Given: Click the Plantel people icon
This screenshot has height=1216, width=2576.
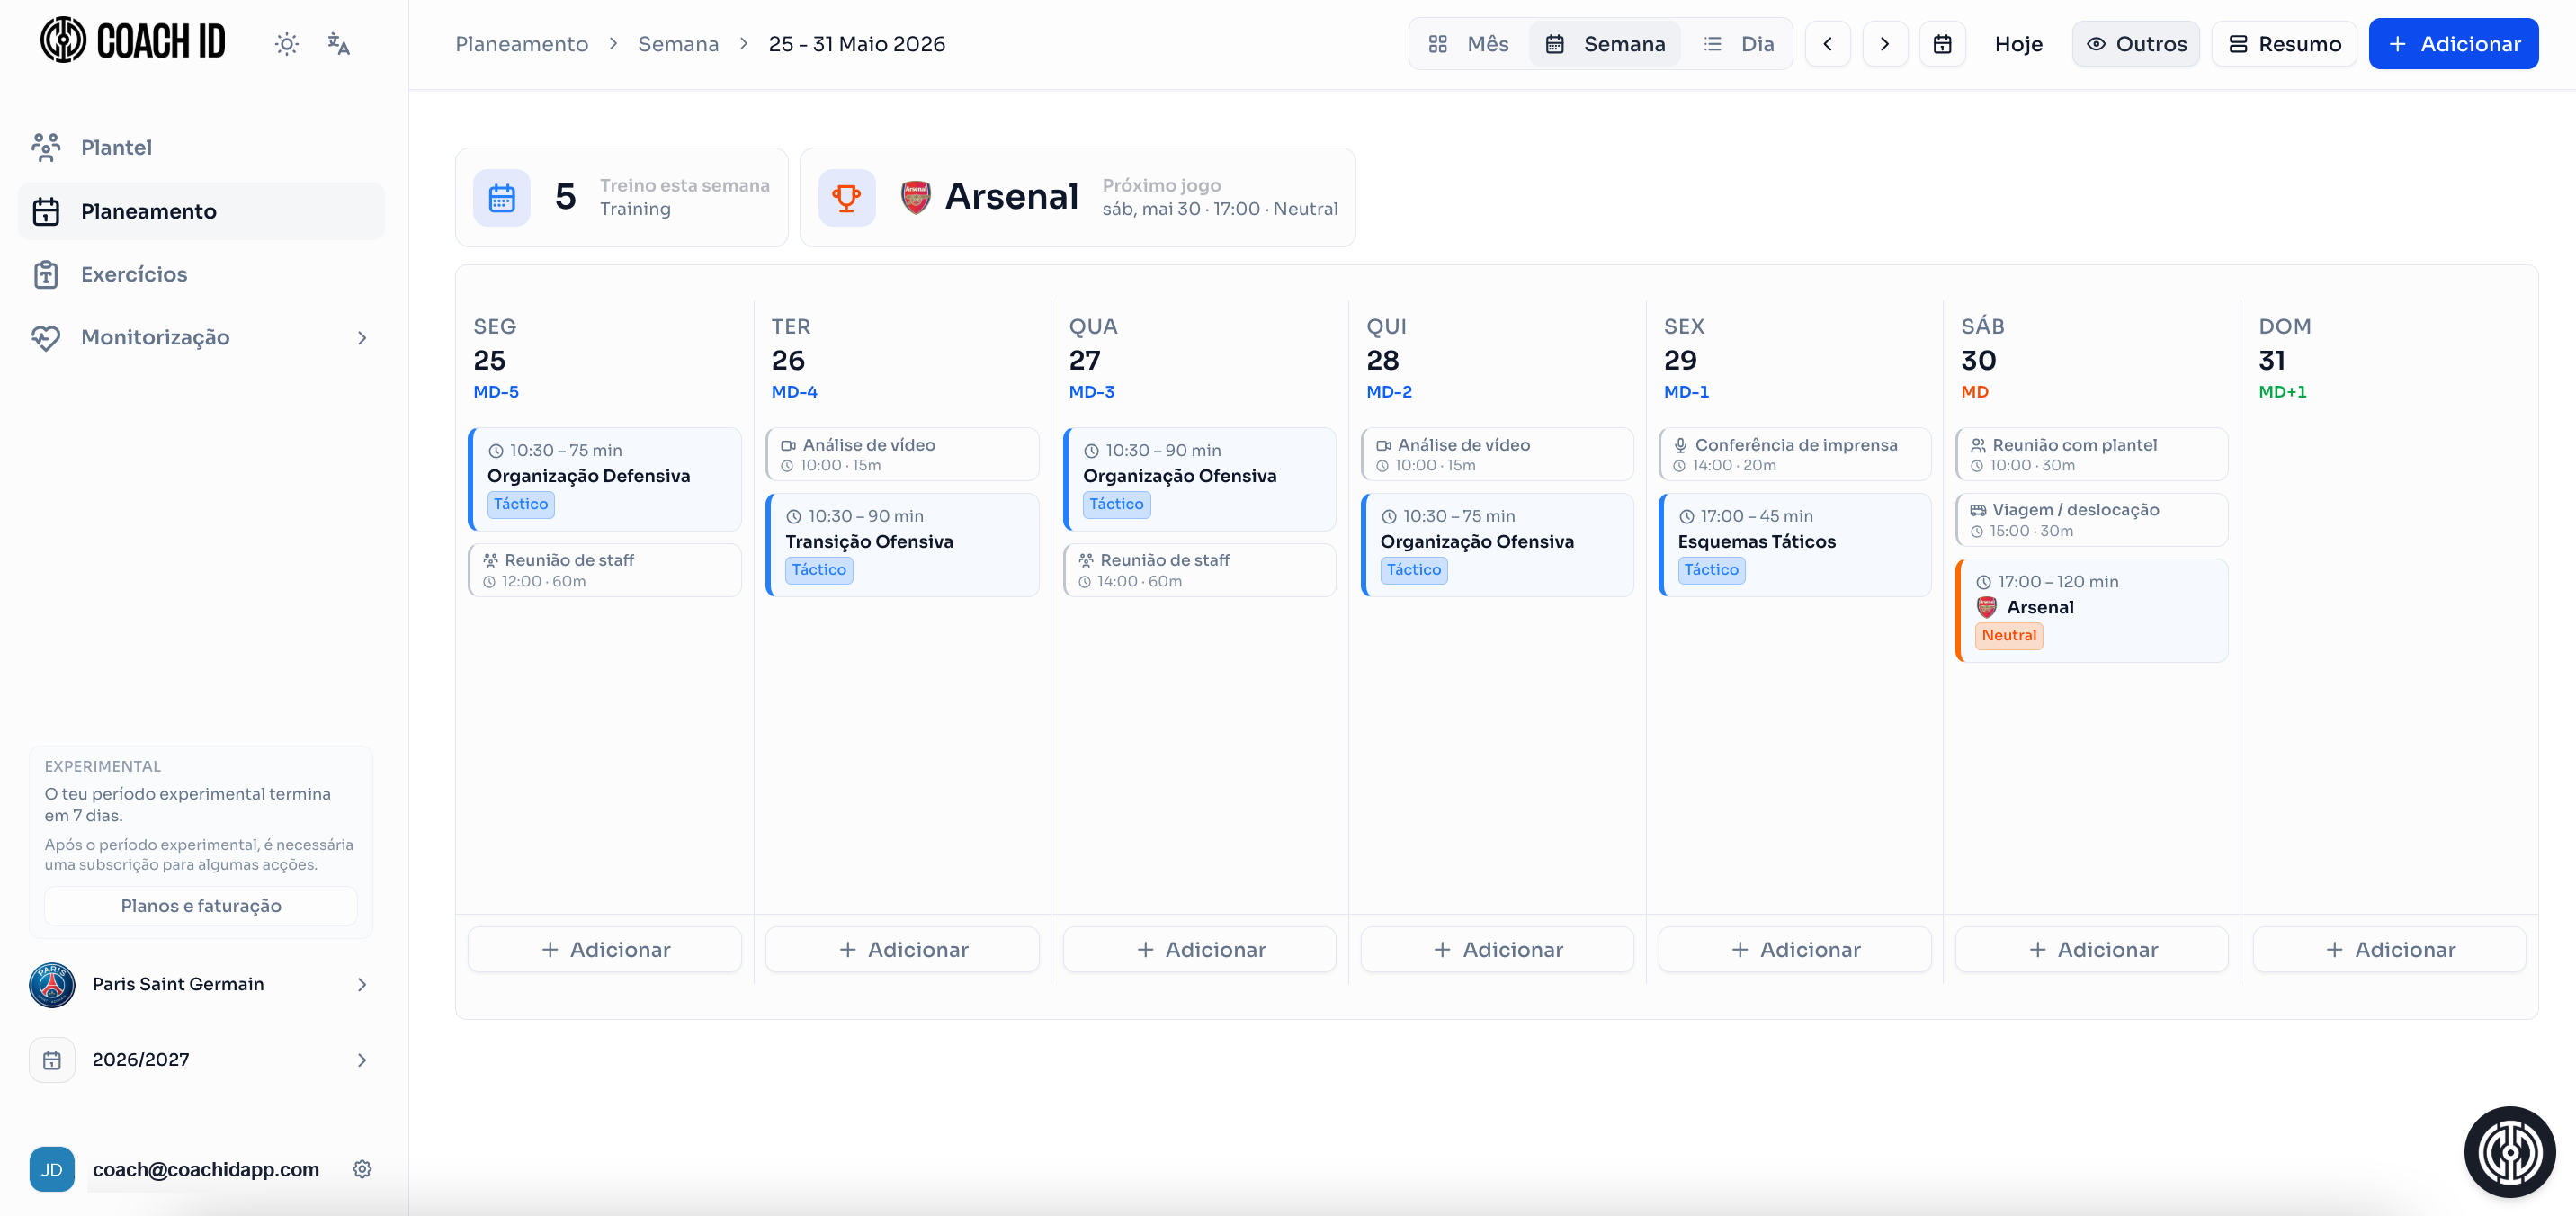Looking at the screenshot, I should coord(46,147).
